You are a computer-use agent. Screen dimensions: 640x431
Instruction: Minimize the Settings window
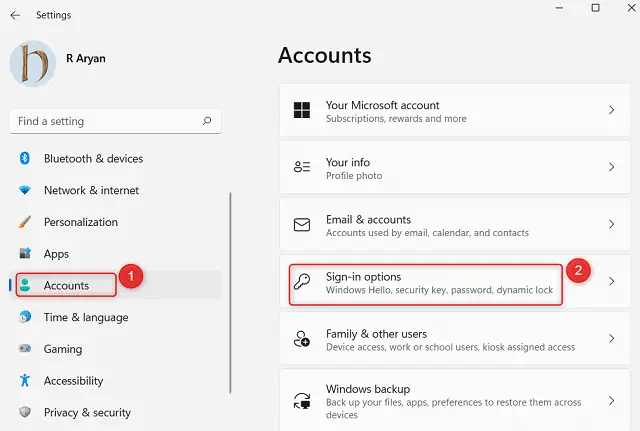click(x=559, y=8)
